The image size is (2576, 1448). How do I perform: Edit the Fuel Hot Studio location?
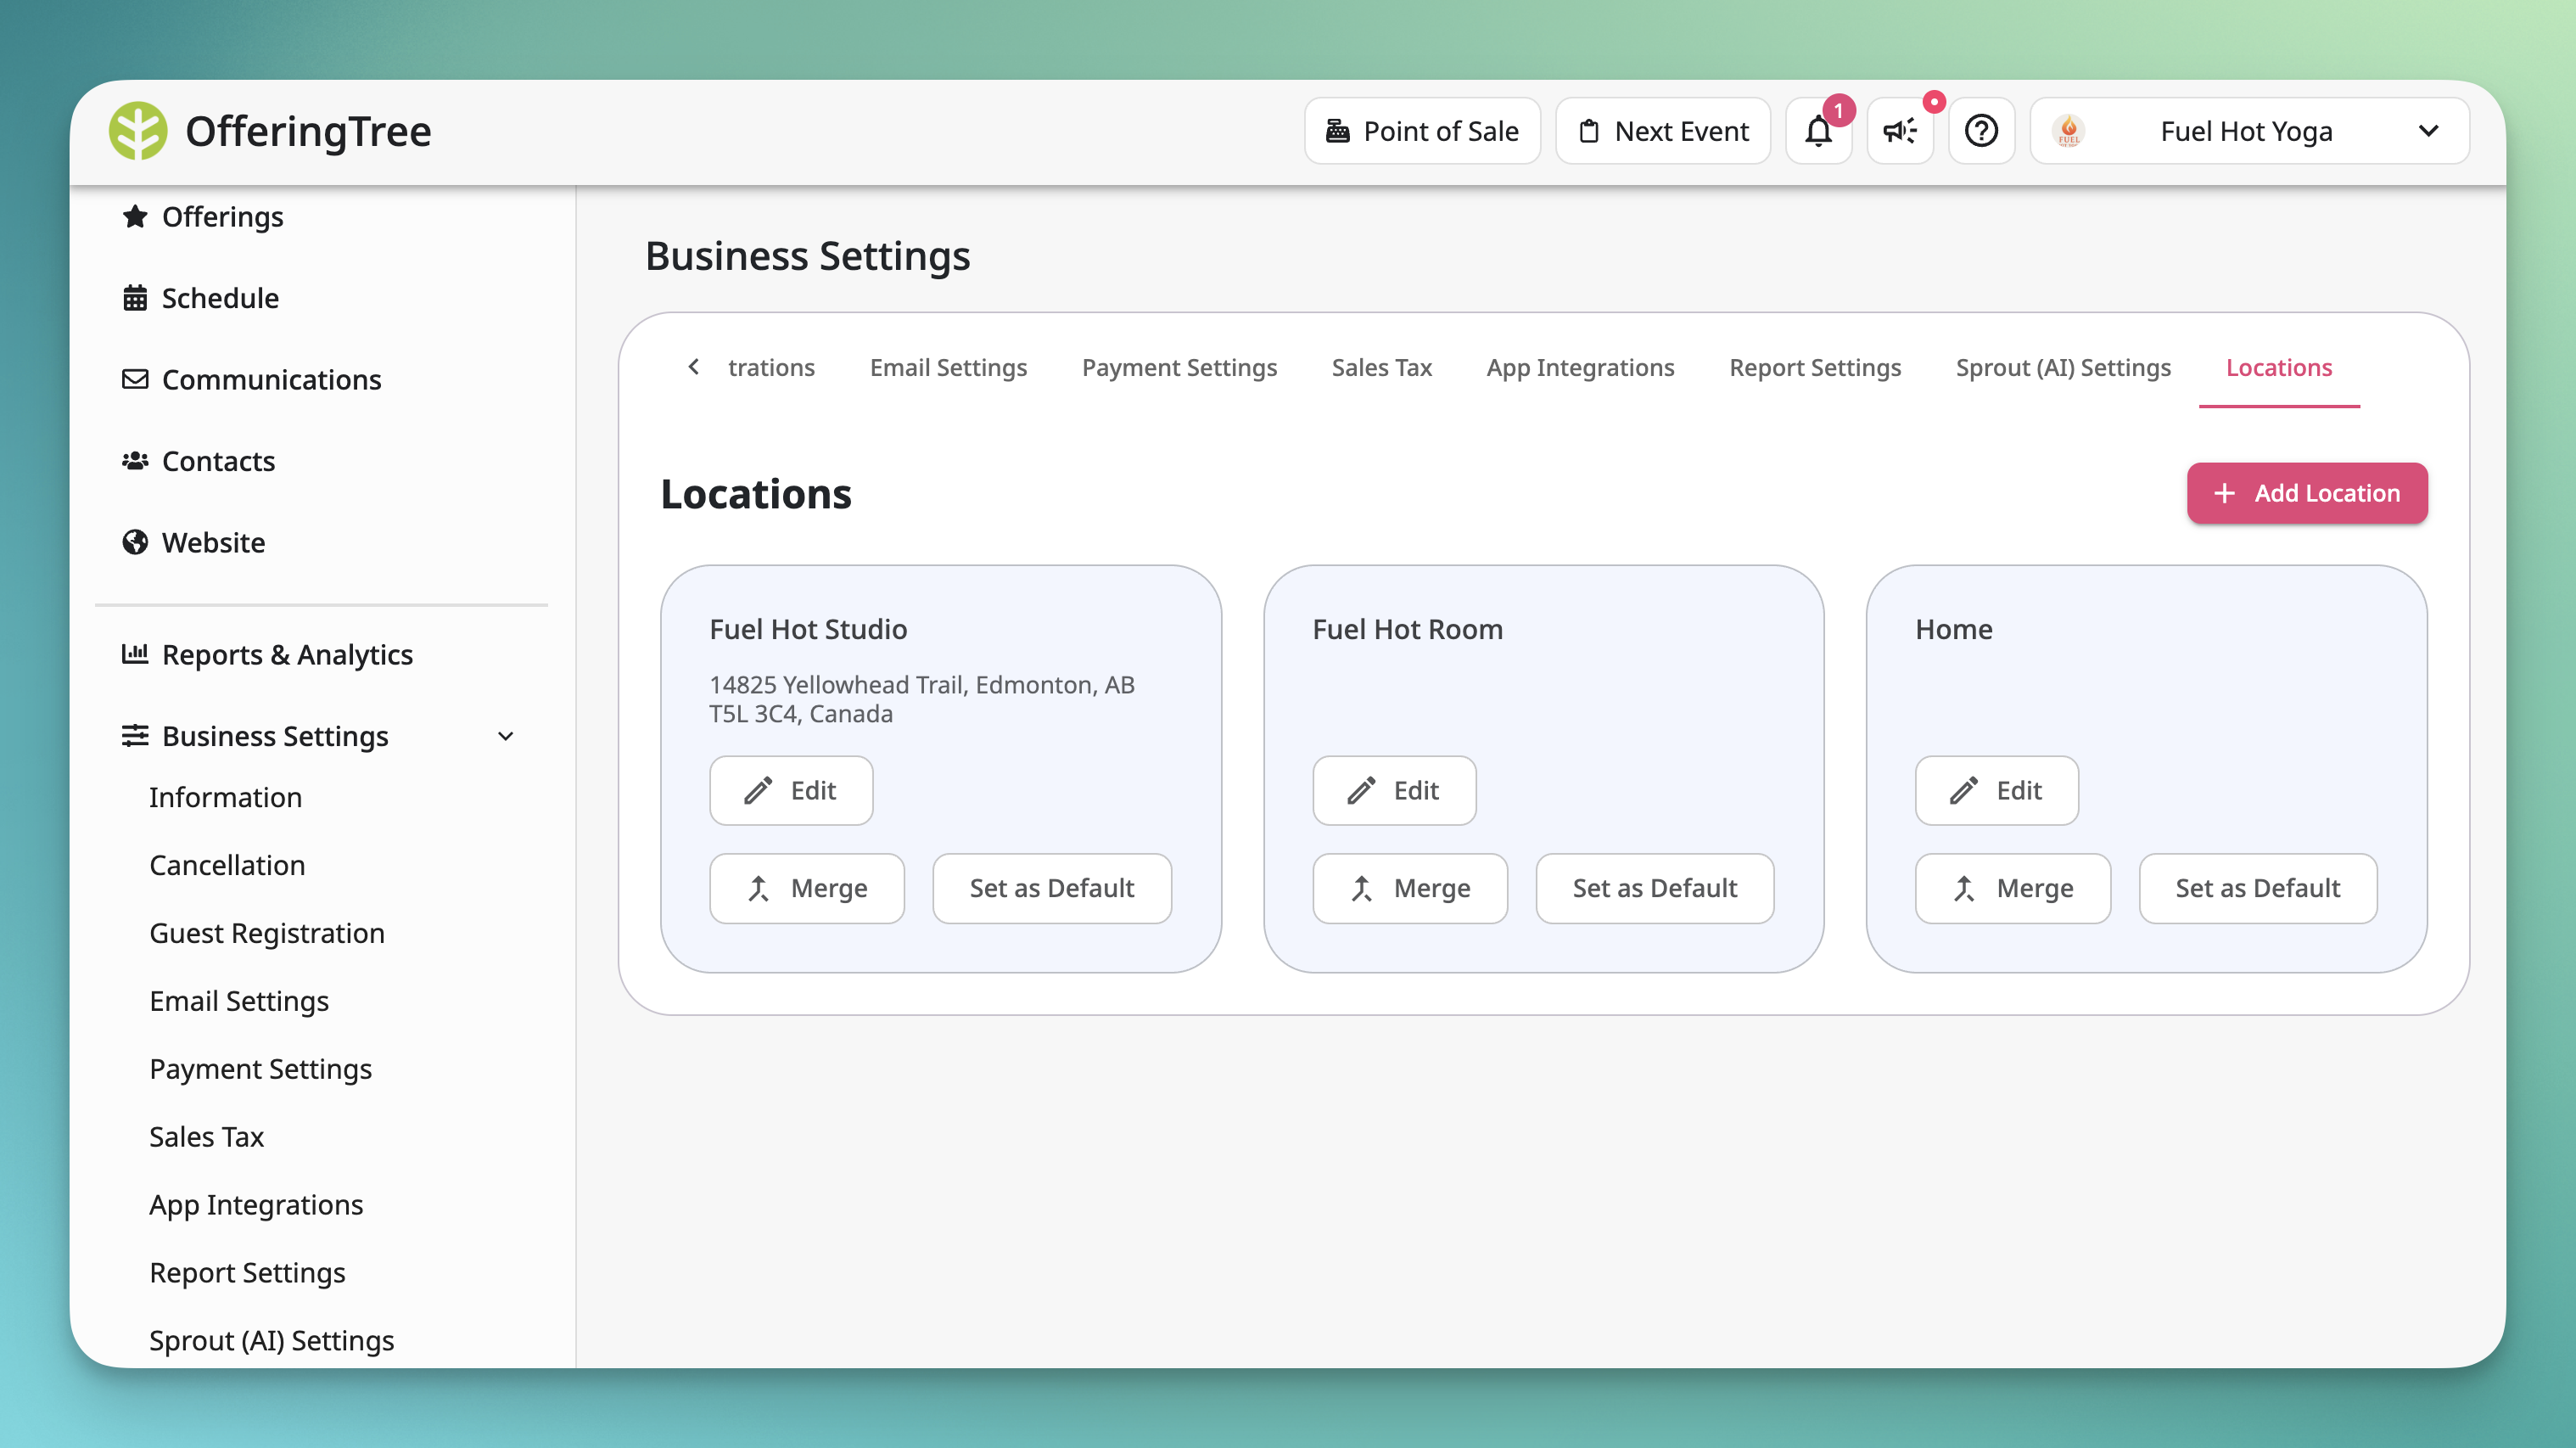790,790
